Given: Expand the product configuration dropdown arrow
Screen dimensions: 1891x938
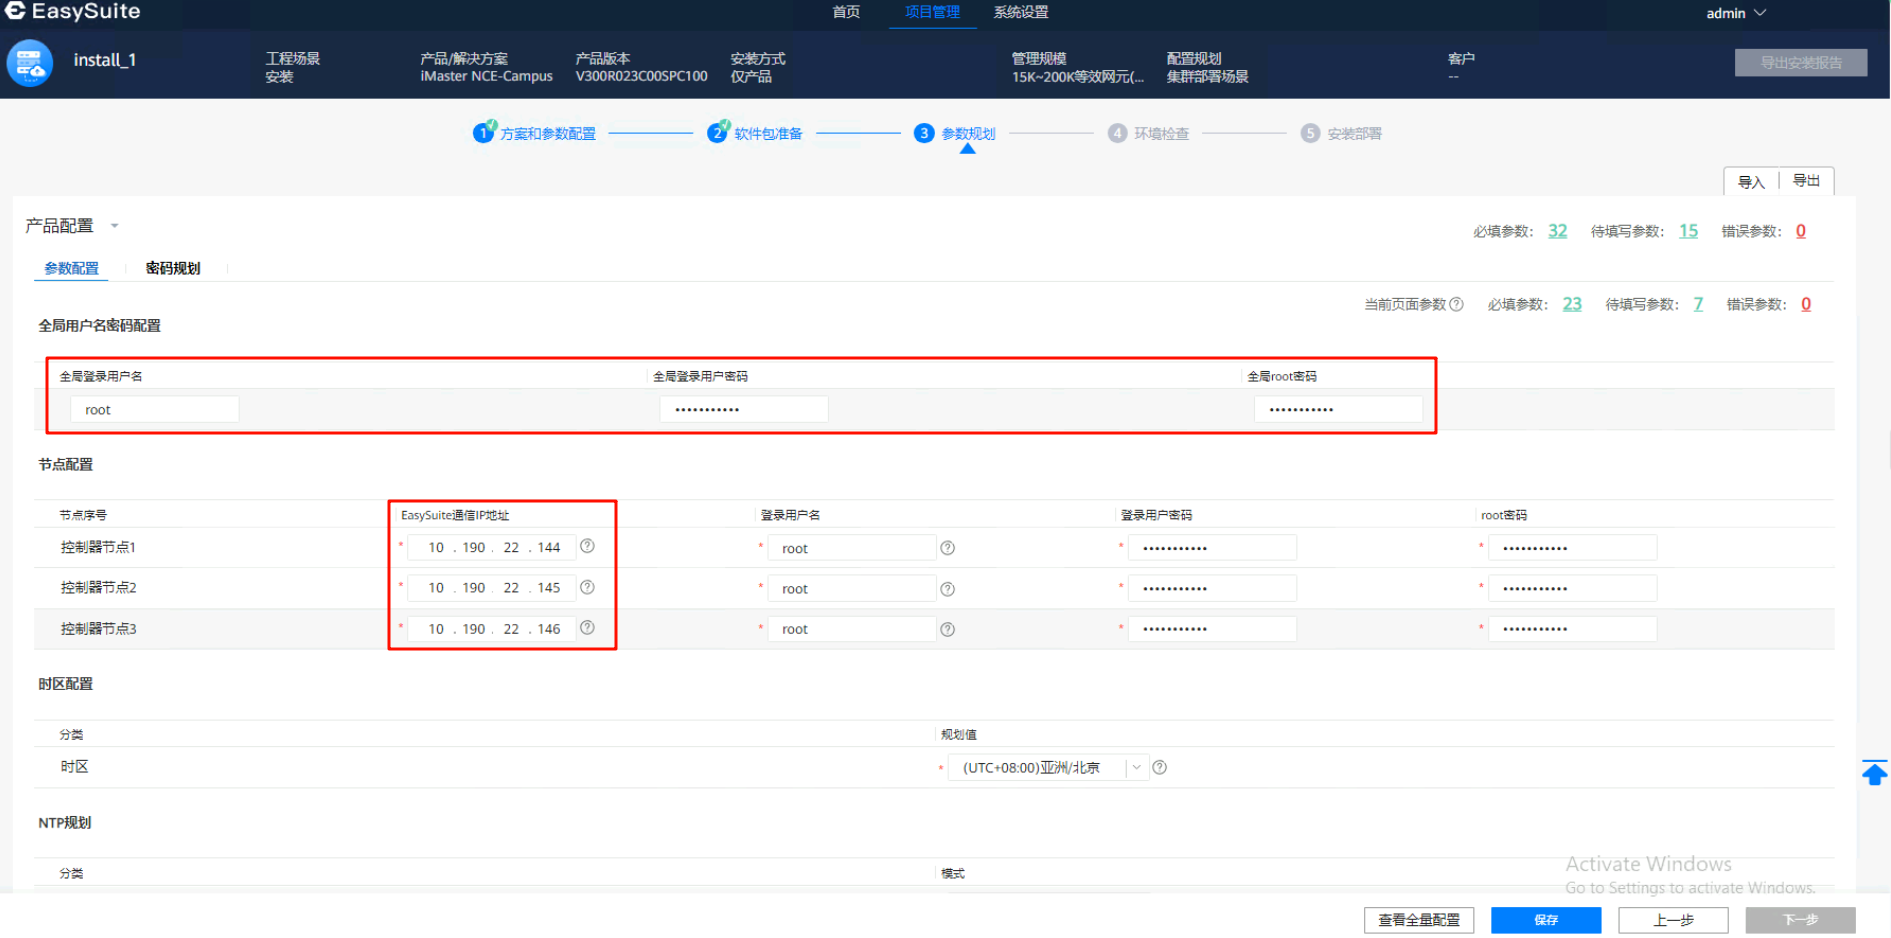Looking at the screenshot, I should coord(115,226).
